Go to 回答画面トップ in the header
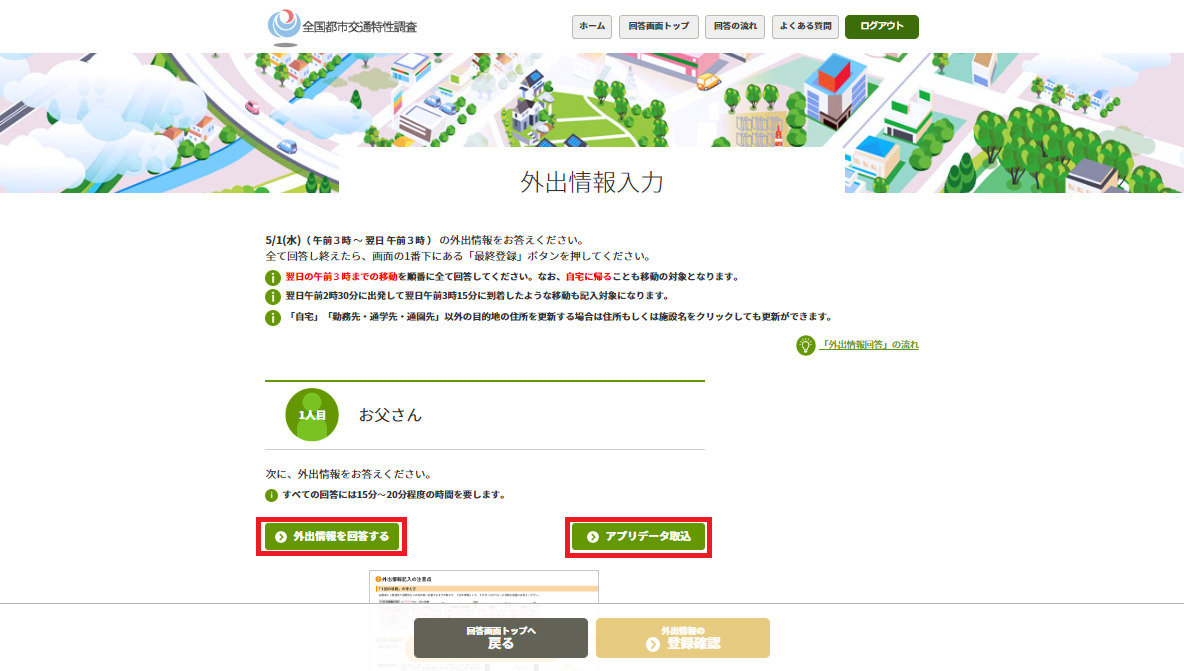 [658, 27]
